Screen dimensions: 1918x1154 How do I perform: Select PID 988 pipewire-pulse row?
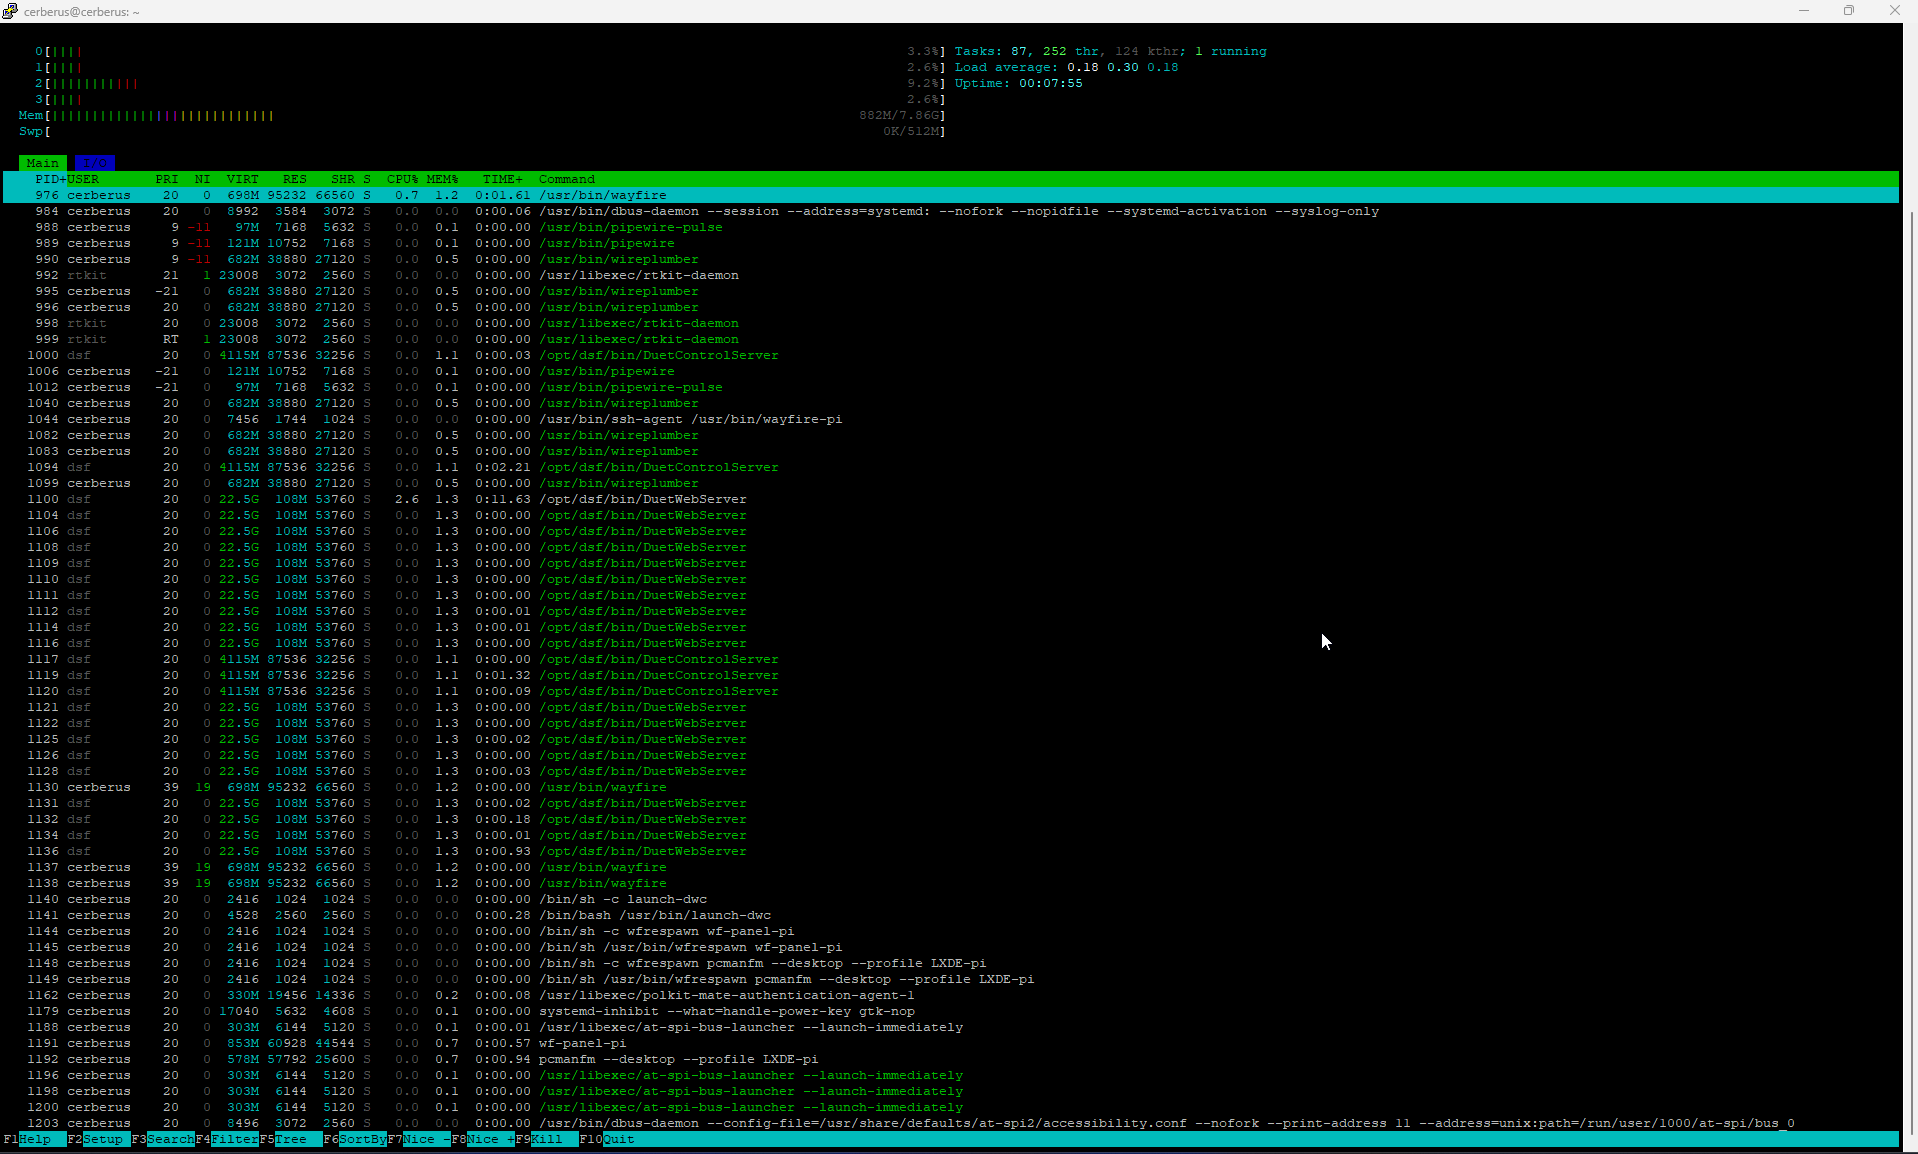950,227
